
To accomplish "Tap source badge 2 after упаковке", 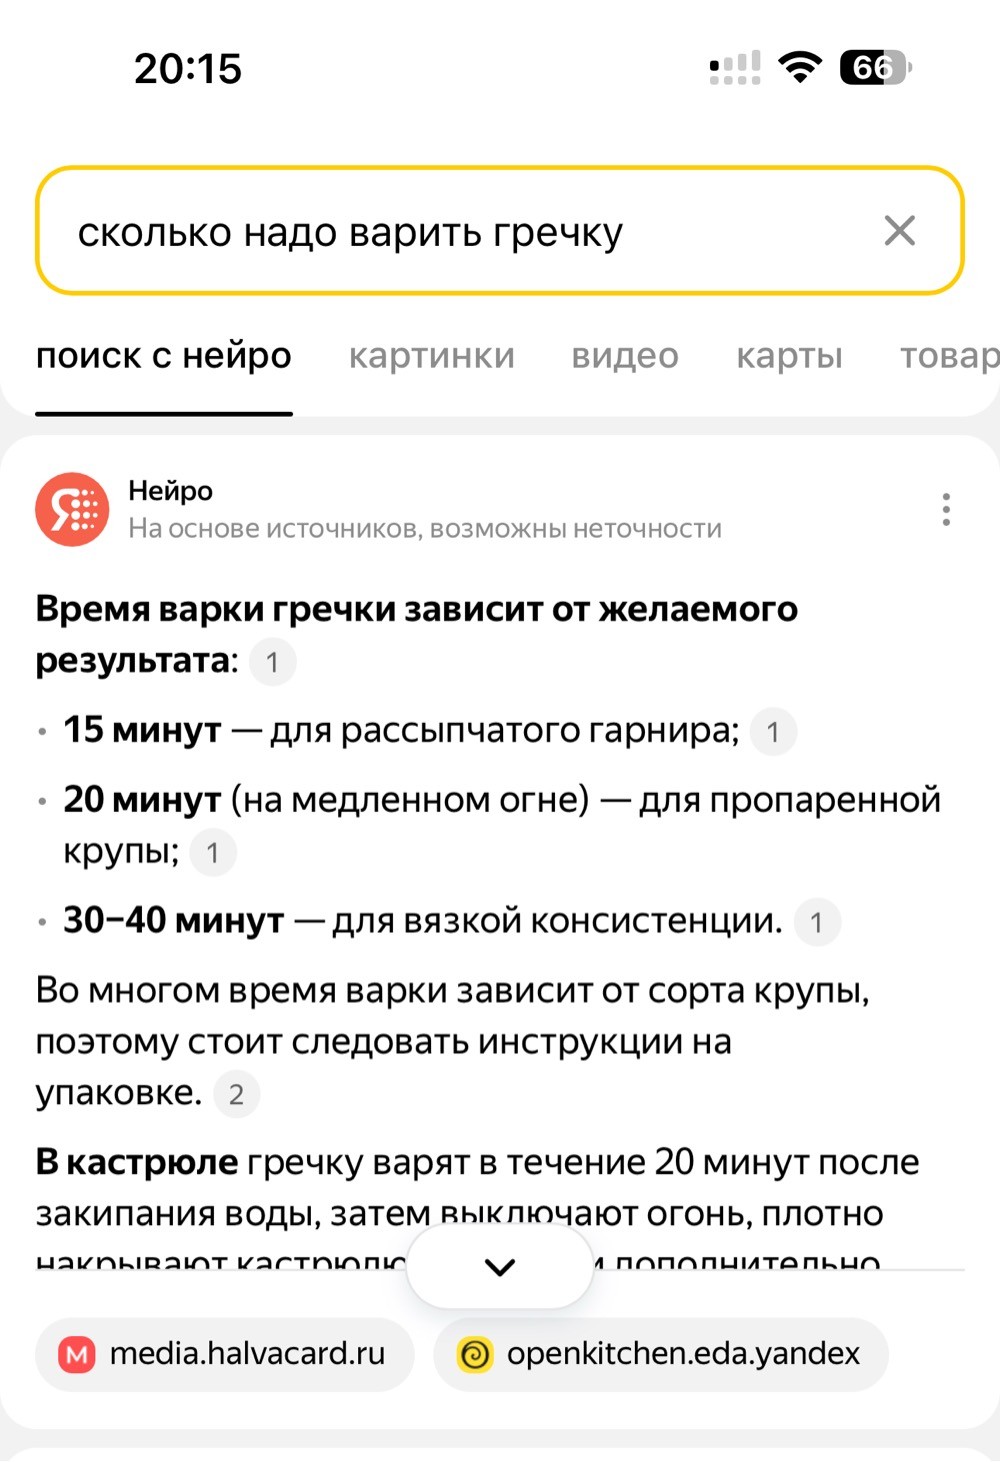I will pos(236,1094).
